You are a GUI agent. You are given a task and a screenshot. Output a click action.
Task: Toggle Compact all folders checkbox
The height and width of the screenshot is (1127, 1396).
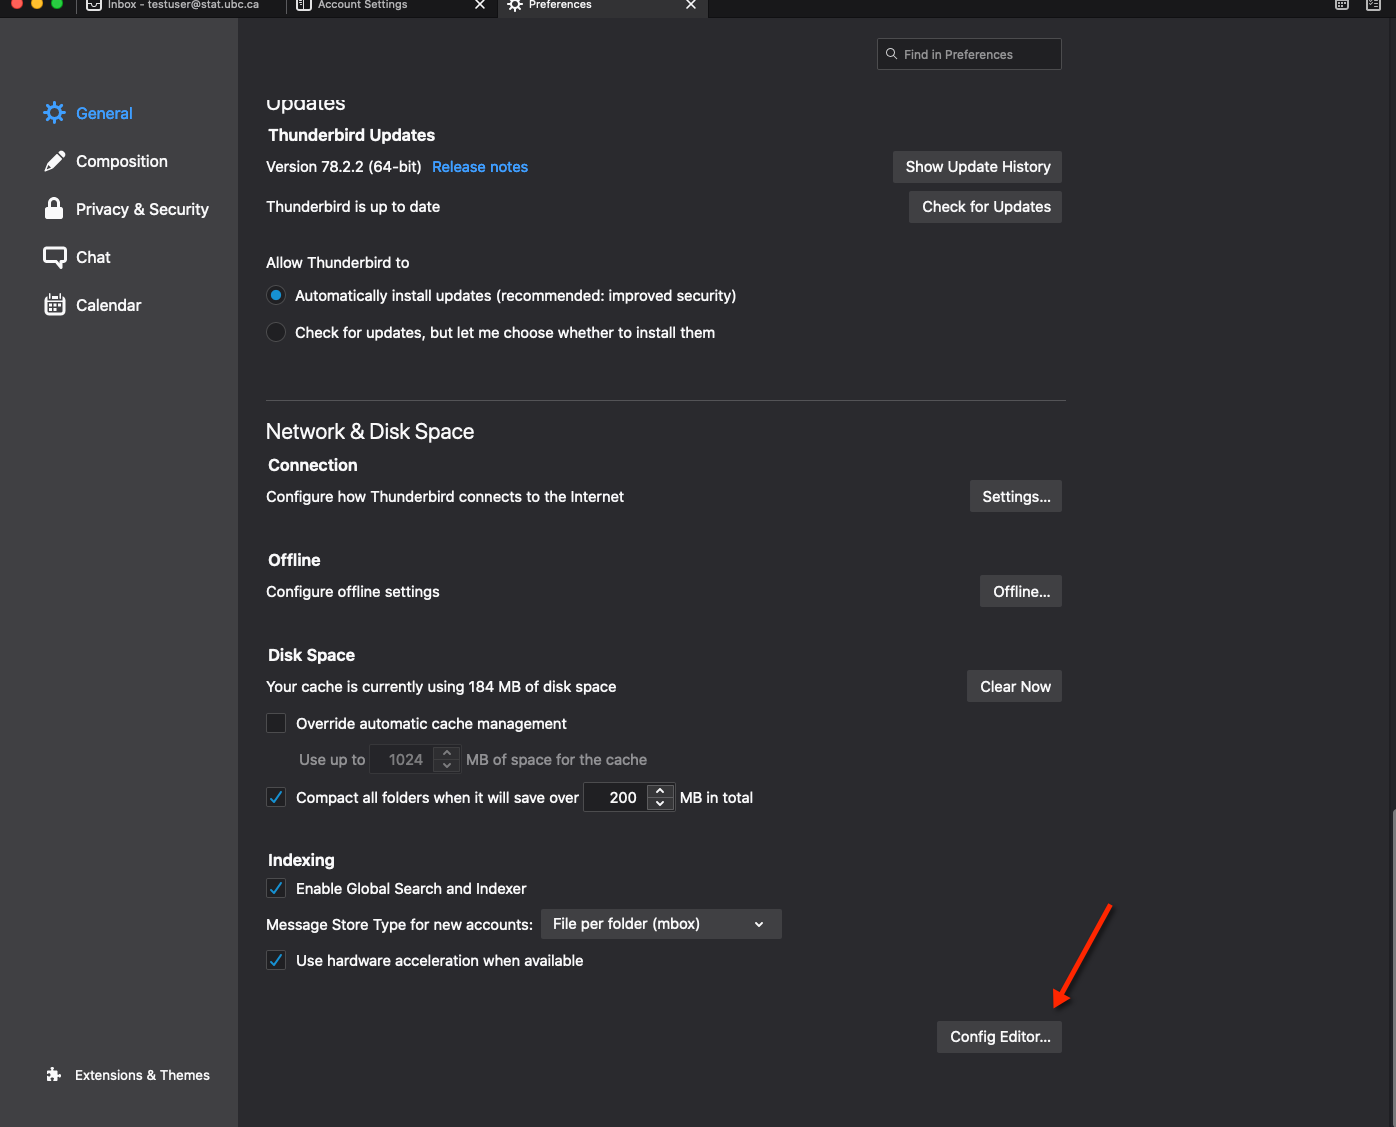[x=276, y=797]
